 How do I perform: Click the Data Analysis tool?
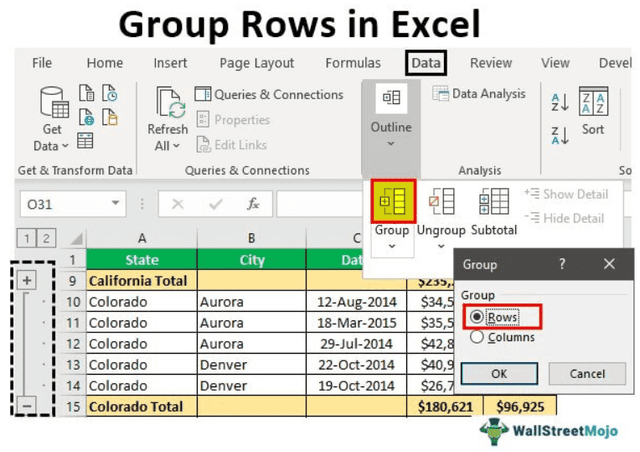479,94
